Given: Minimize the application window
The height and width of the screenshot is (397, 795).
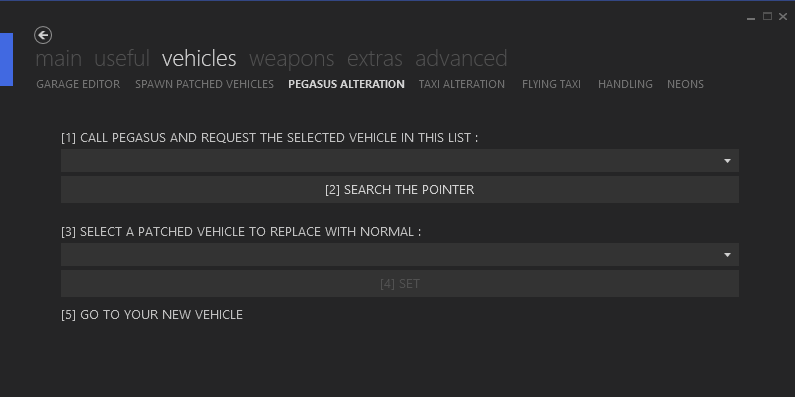Looking at the screenshot, I should click(x=751, y=17).
